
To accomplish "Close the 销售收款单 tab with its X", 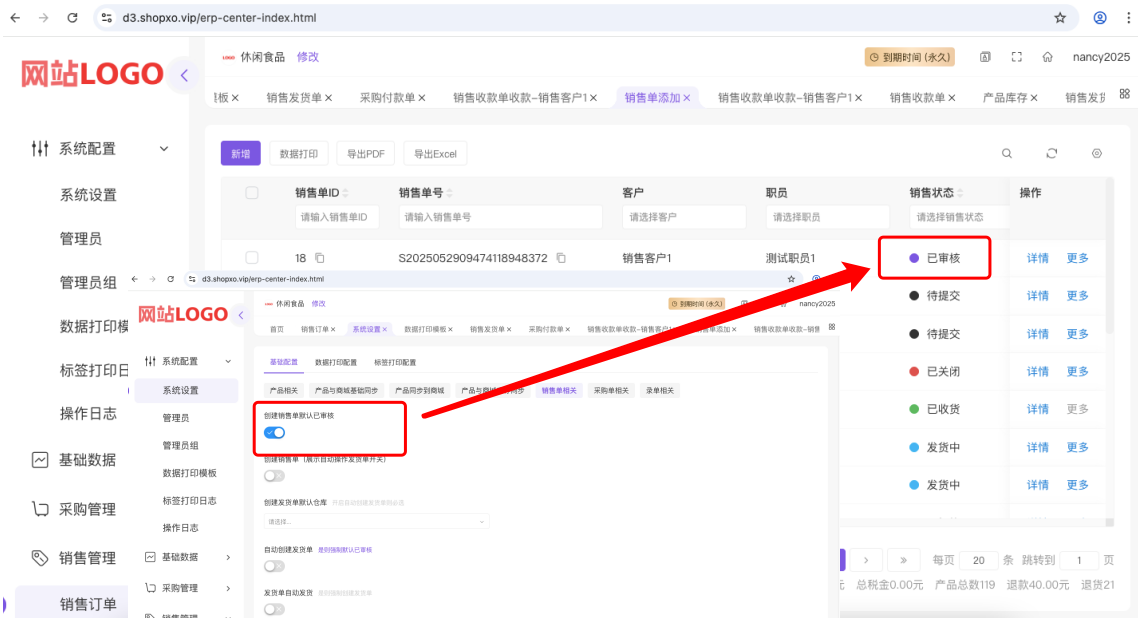I will 951,98.
